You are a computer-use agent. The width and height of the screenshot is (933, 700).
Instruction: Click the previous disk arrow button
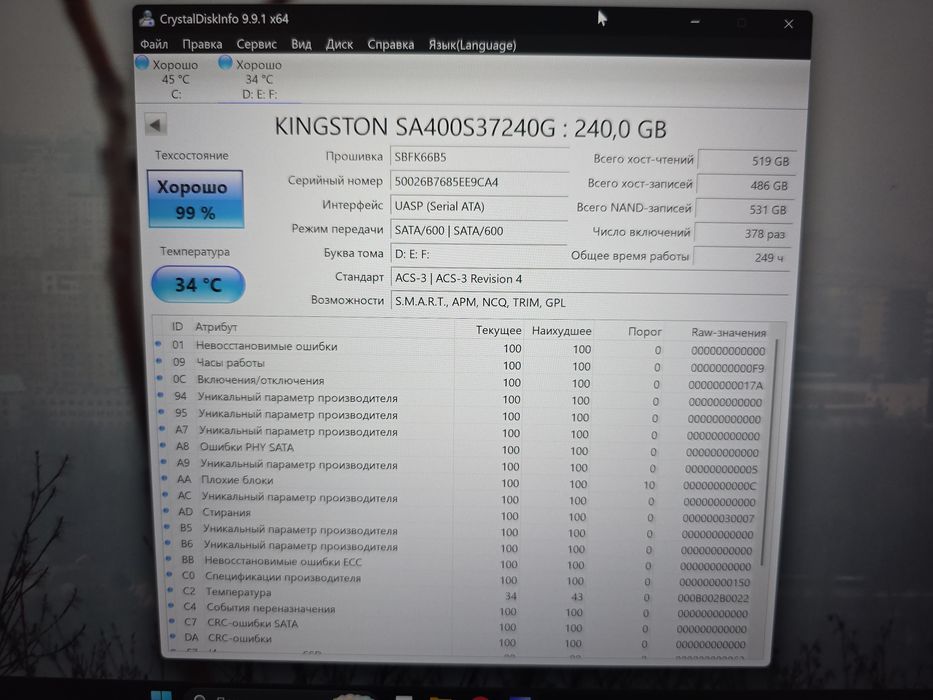point(155,125)
